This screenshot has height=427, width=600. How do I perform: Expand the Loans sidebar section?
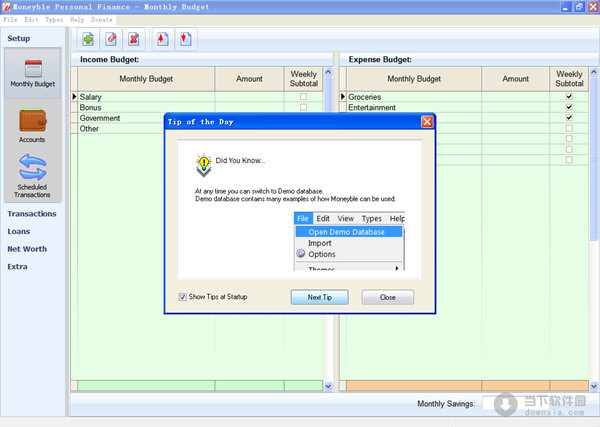click(x=19, y=231)
